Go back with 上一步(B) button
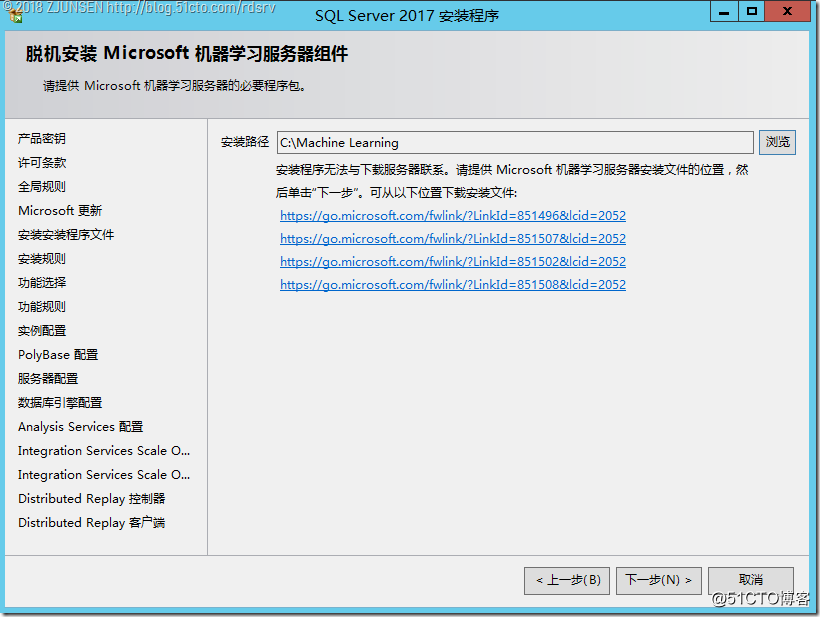The image size is (820, 617). pos(567,580)
